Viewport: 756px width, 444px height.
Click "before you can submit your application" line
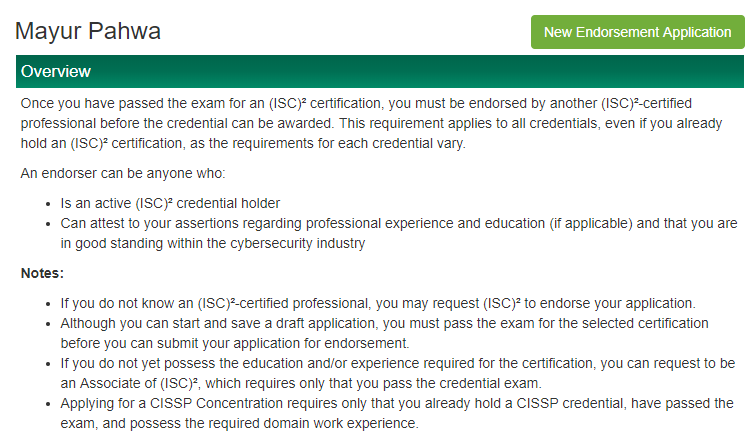[234, 343]
